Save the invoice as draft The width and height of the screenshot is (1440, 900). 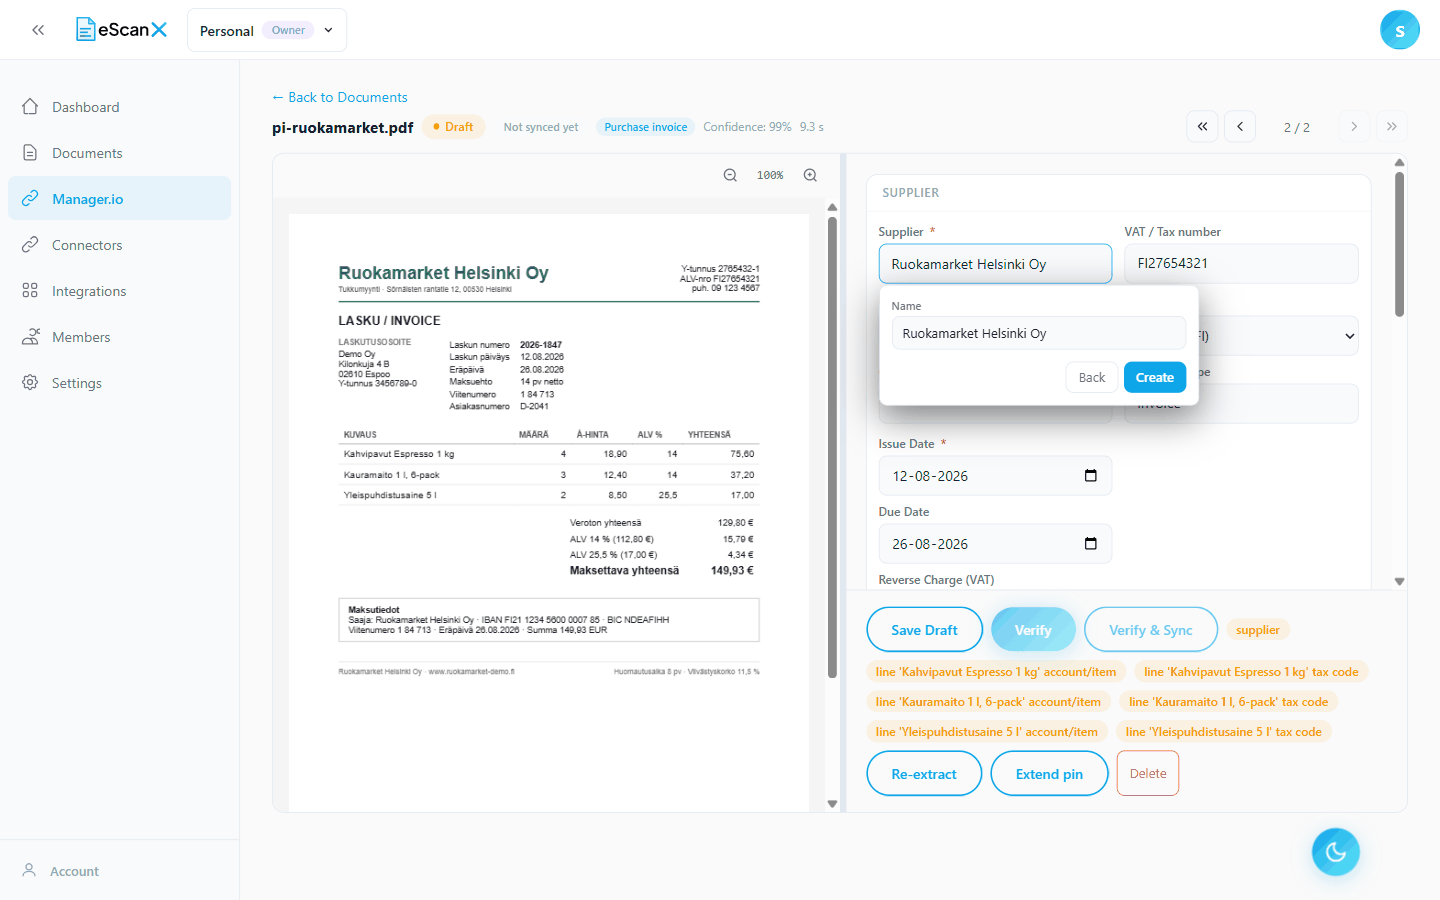click(x=924, y=630)
